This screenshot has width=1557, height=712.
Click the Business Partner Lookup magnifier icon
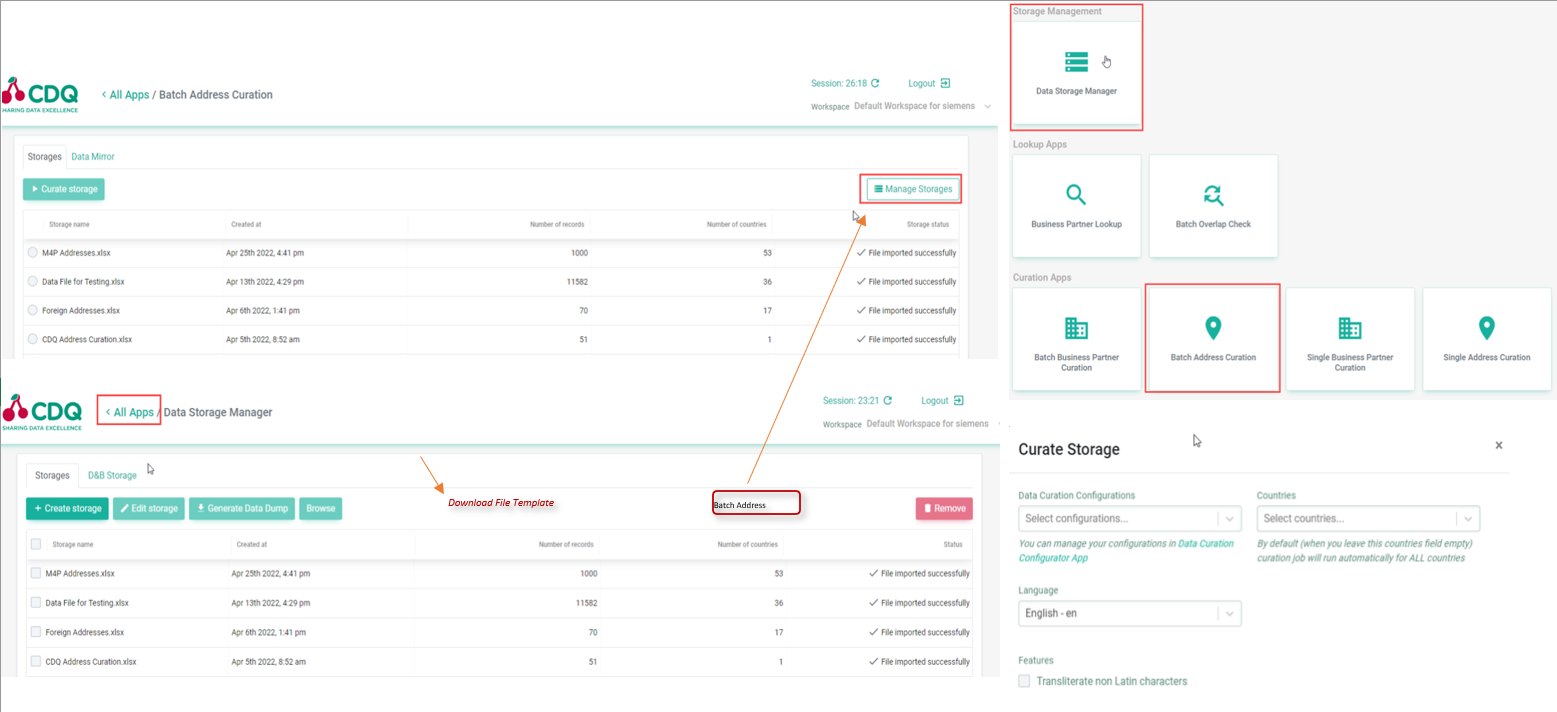tap(1076, 195)
